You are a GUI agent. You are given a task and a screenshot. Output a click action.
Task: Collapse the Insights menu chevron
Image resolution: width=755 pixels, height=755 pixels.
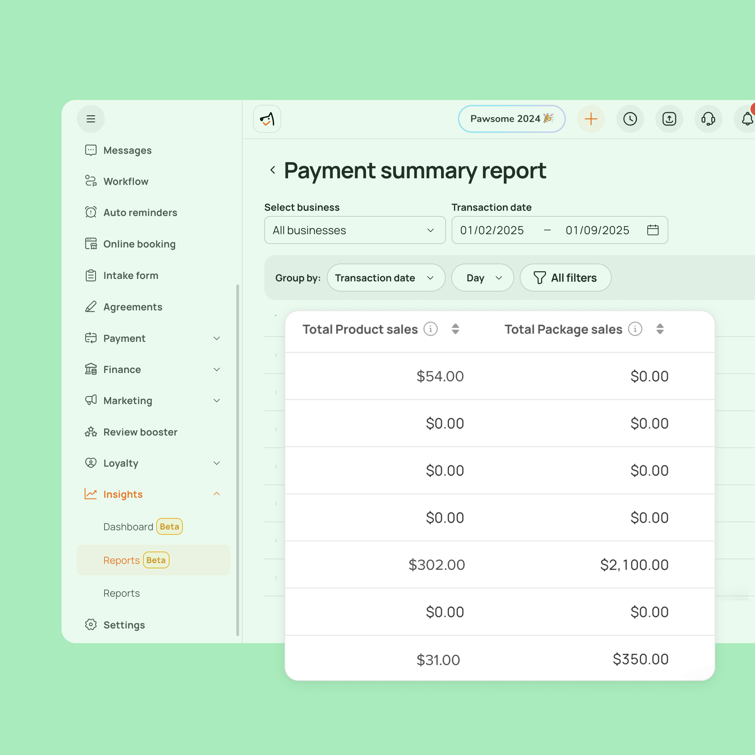tap(217, 494)
